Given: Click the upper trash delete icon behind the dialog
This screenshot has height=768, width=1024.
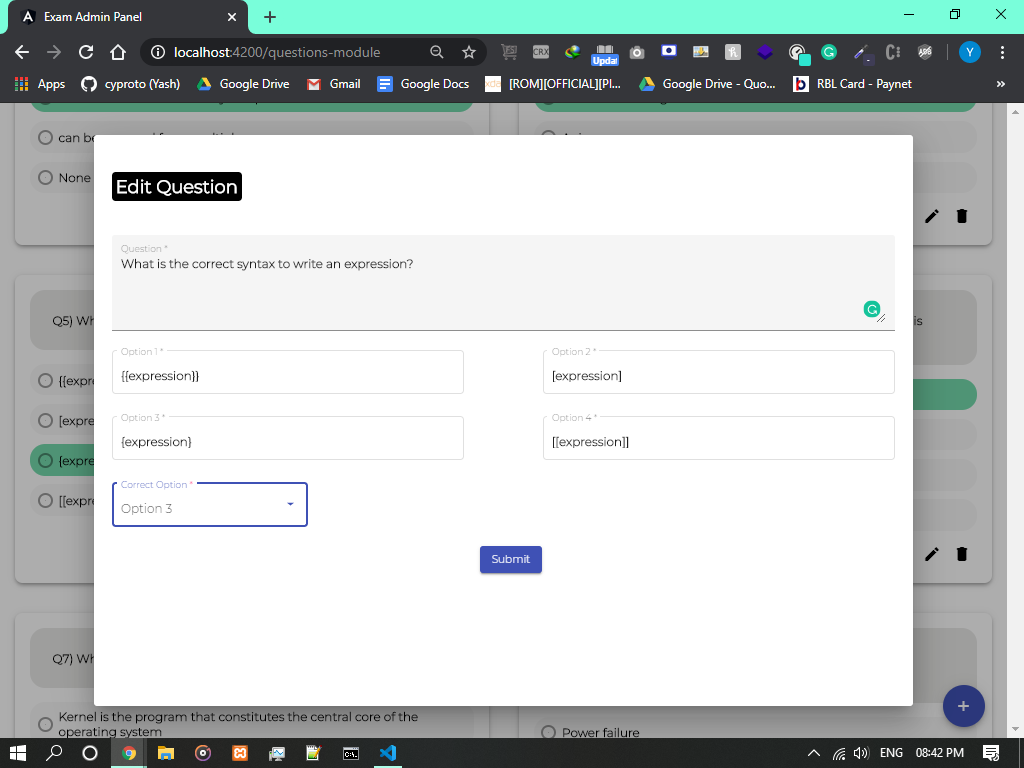Looking at the screenshot, I should [x=962, y=216].
